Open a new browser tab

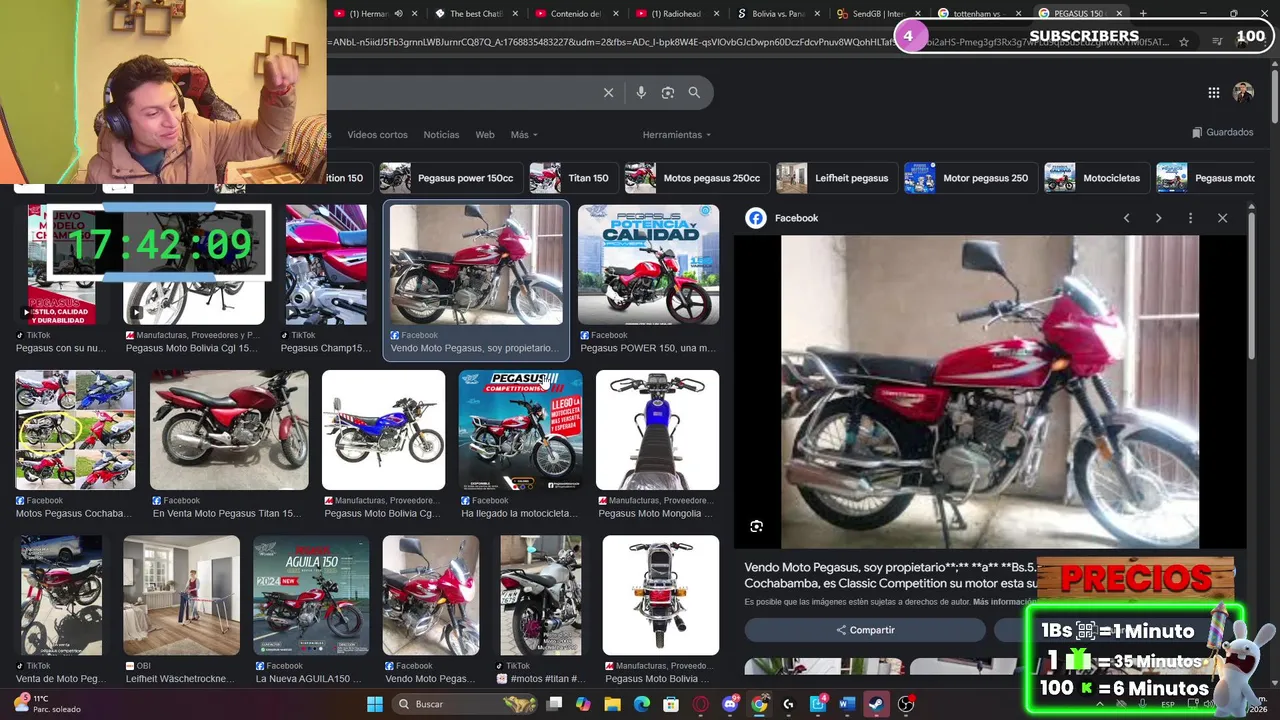pyautogui.click(x=1143, y=14)
